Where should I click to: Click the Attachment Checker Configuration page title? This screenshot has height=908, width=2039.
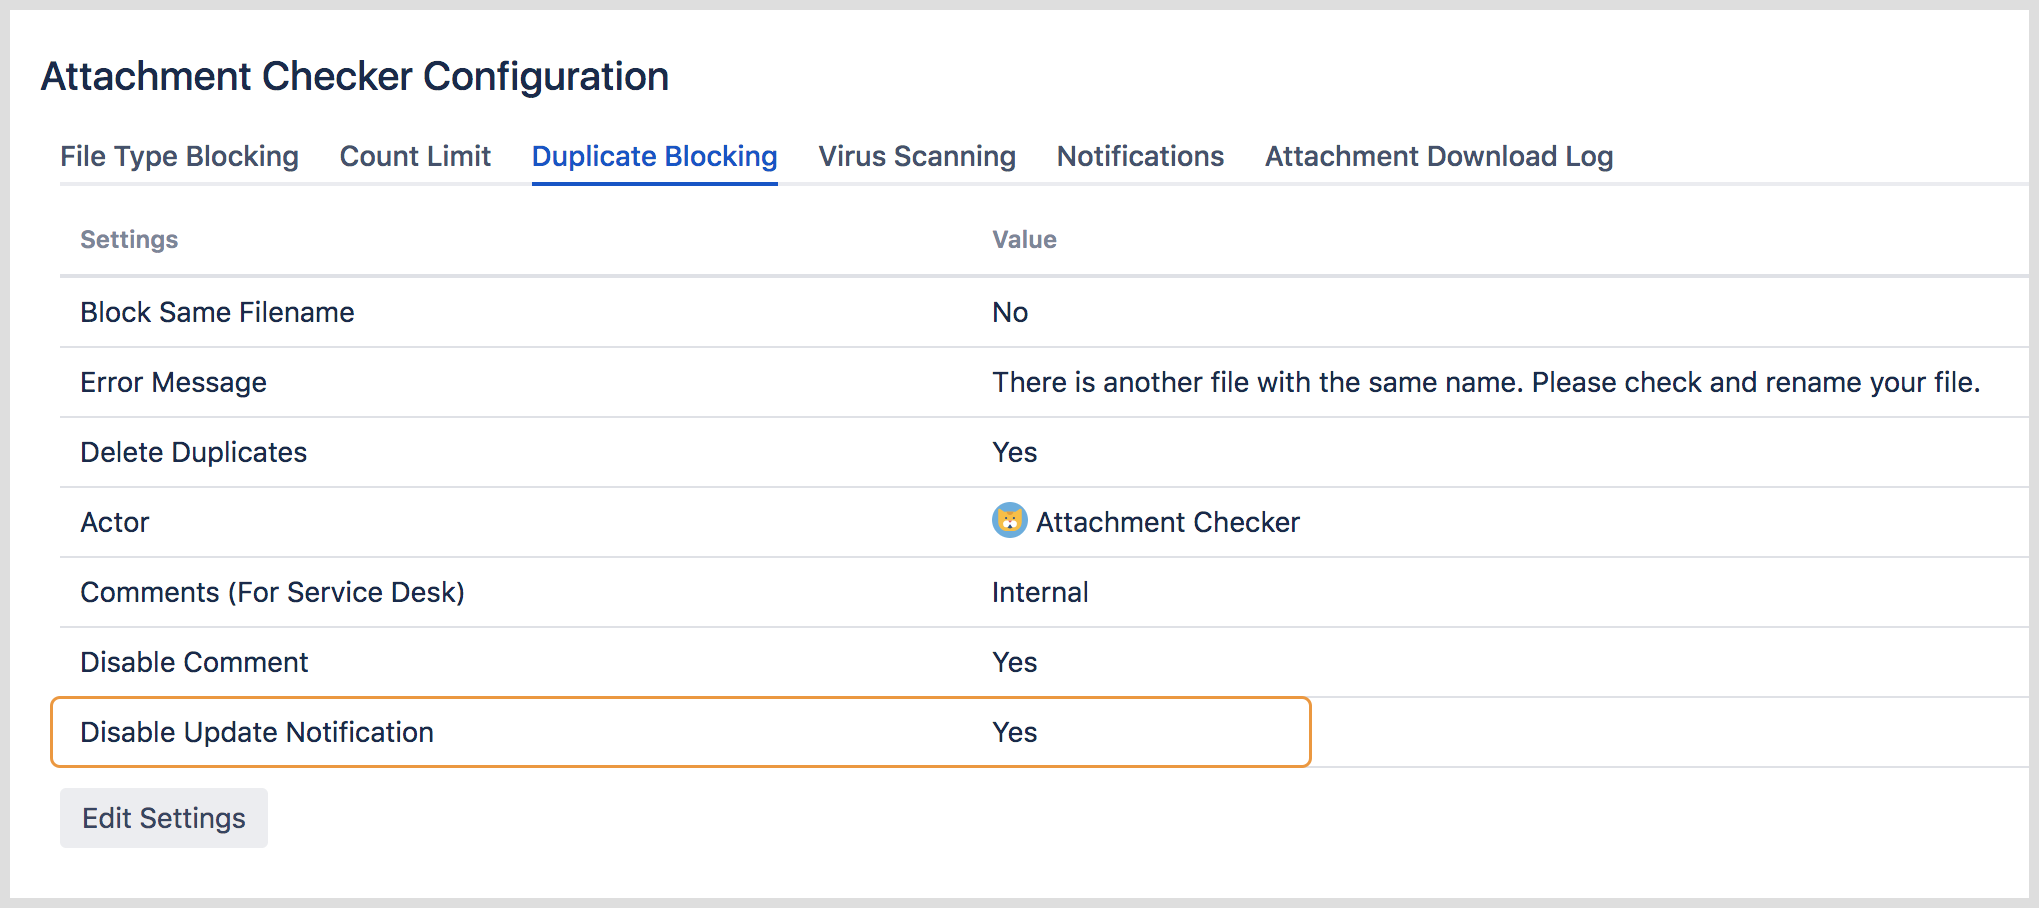[x=354, y=76]
